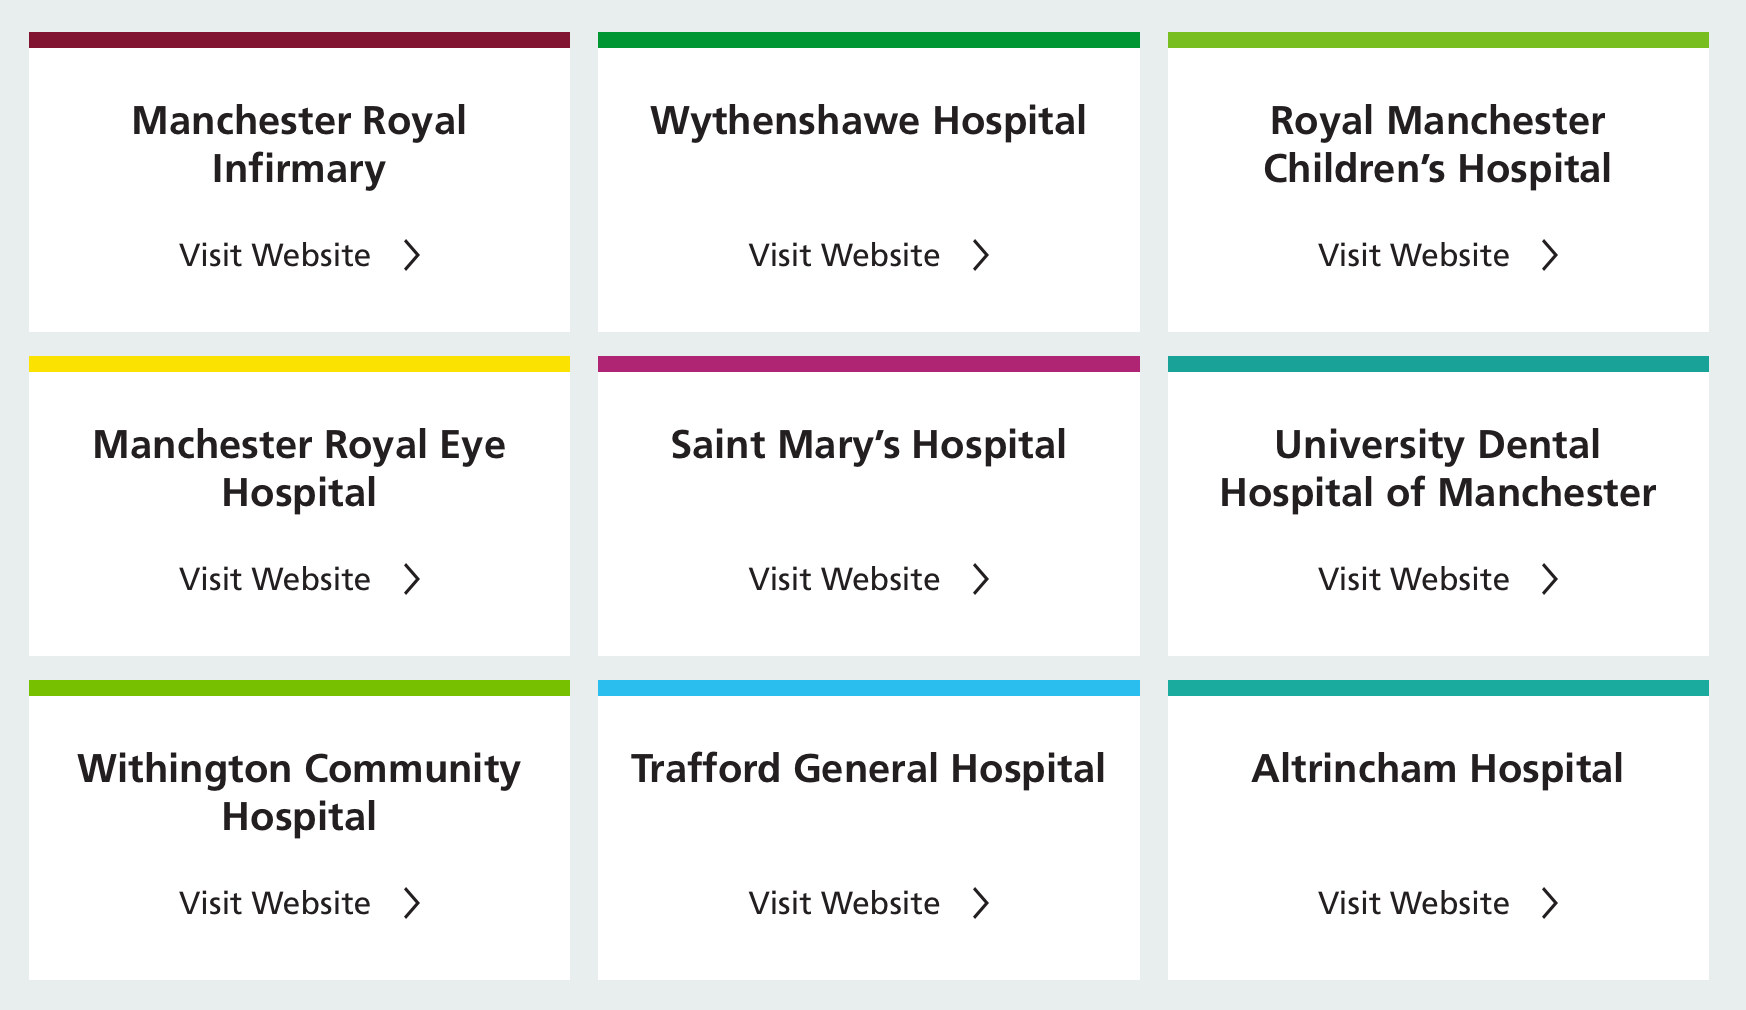Viewport: 1746px width, 1010px height.
Task: Click the chevron in University Dental Hospital card
Action: [1550, 579]
